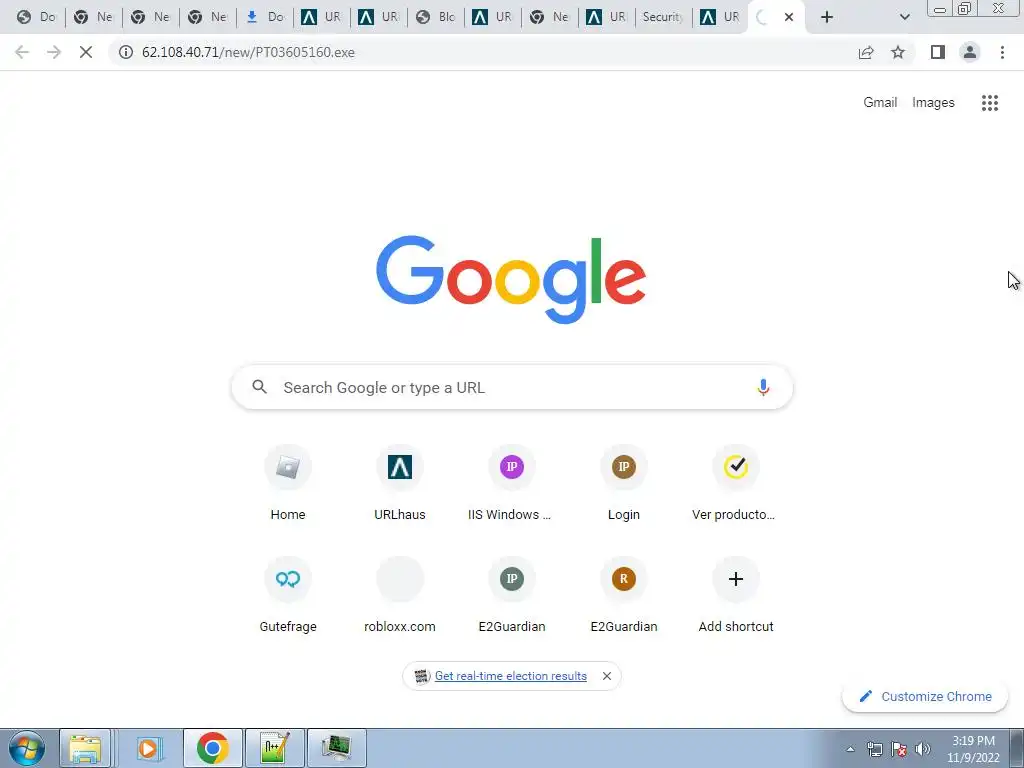Switch to the Security tab
The height and width of the screenshot is (768, 1024).
pyautogui.click(x=663, y=17)
